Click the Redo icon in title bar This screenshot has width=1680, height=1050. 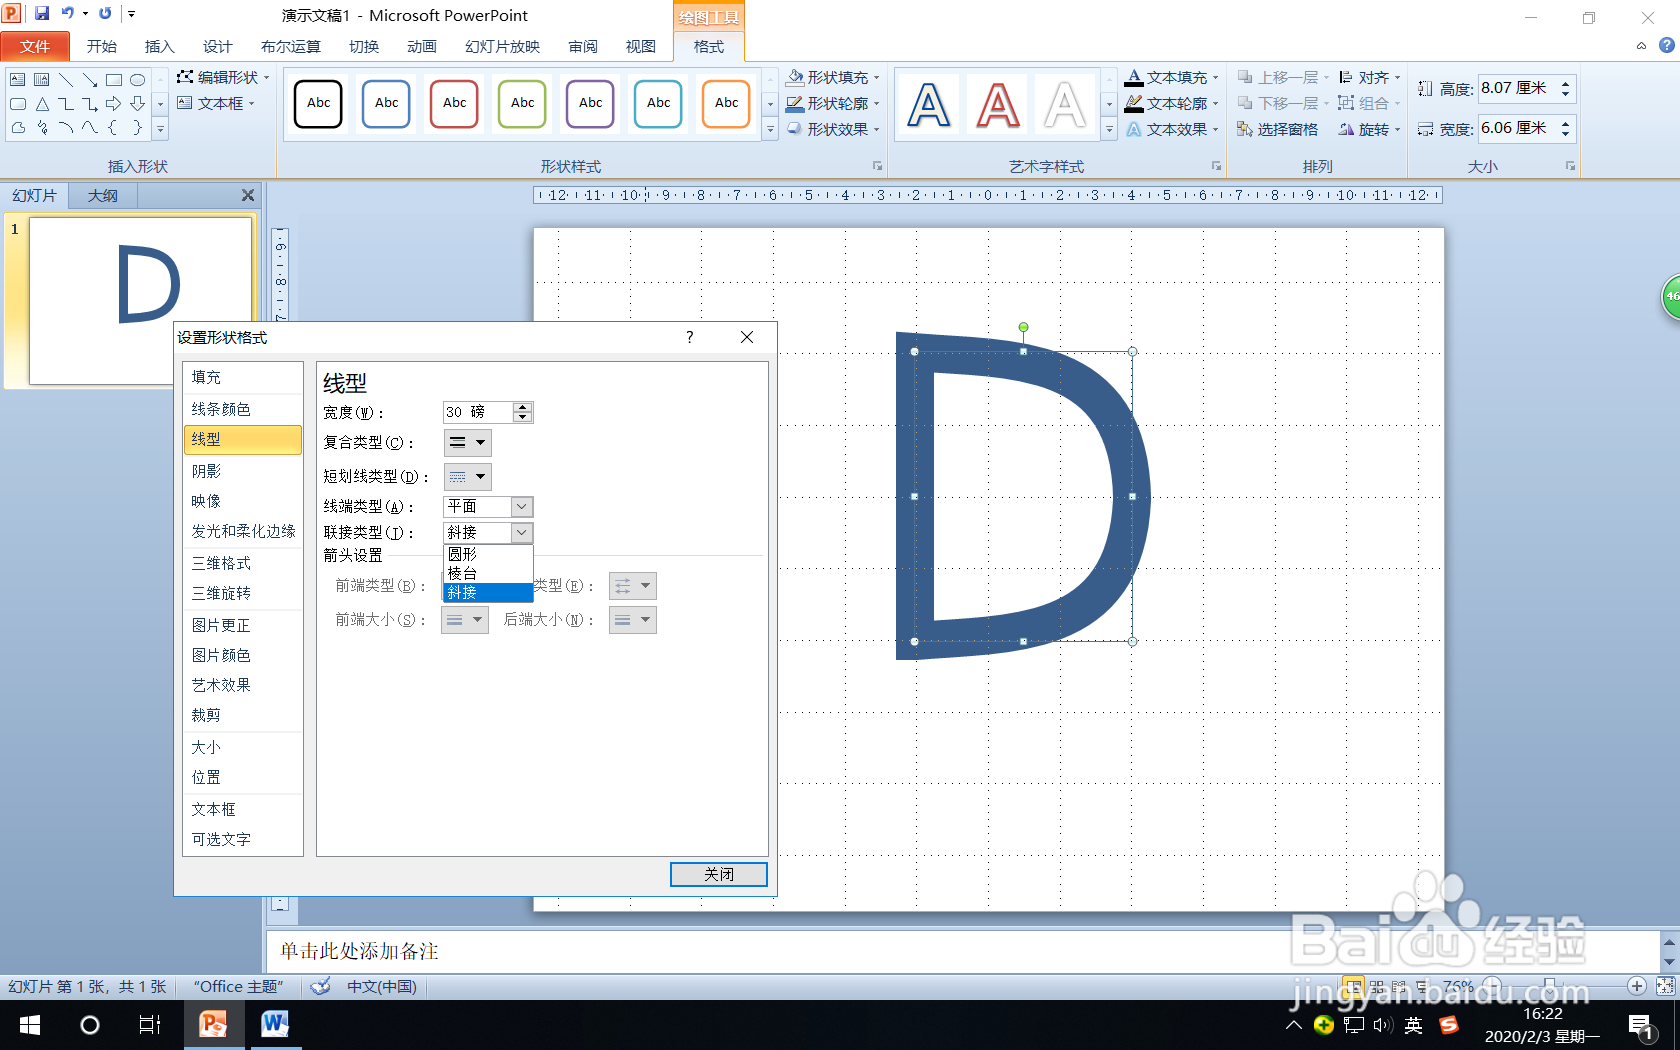(x=105, y=13)
